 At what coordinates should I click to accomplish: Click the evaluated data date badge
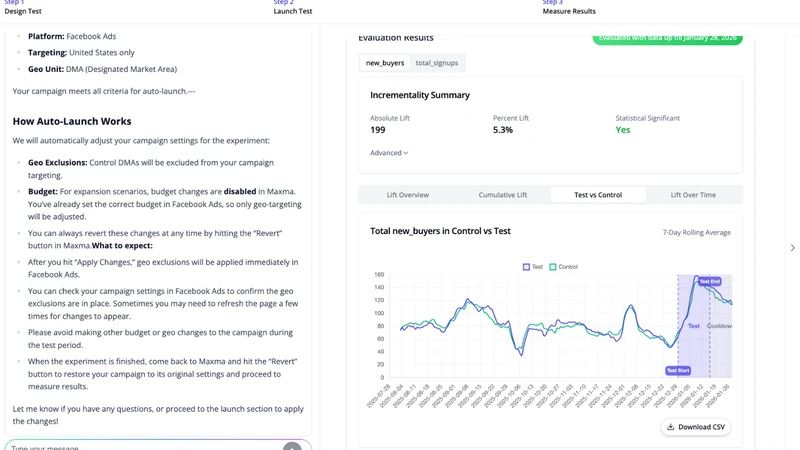tap(667, 39)
